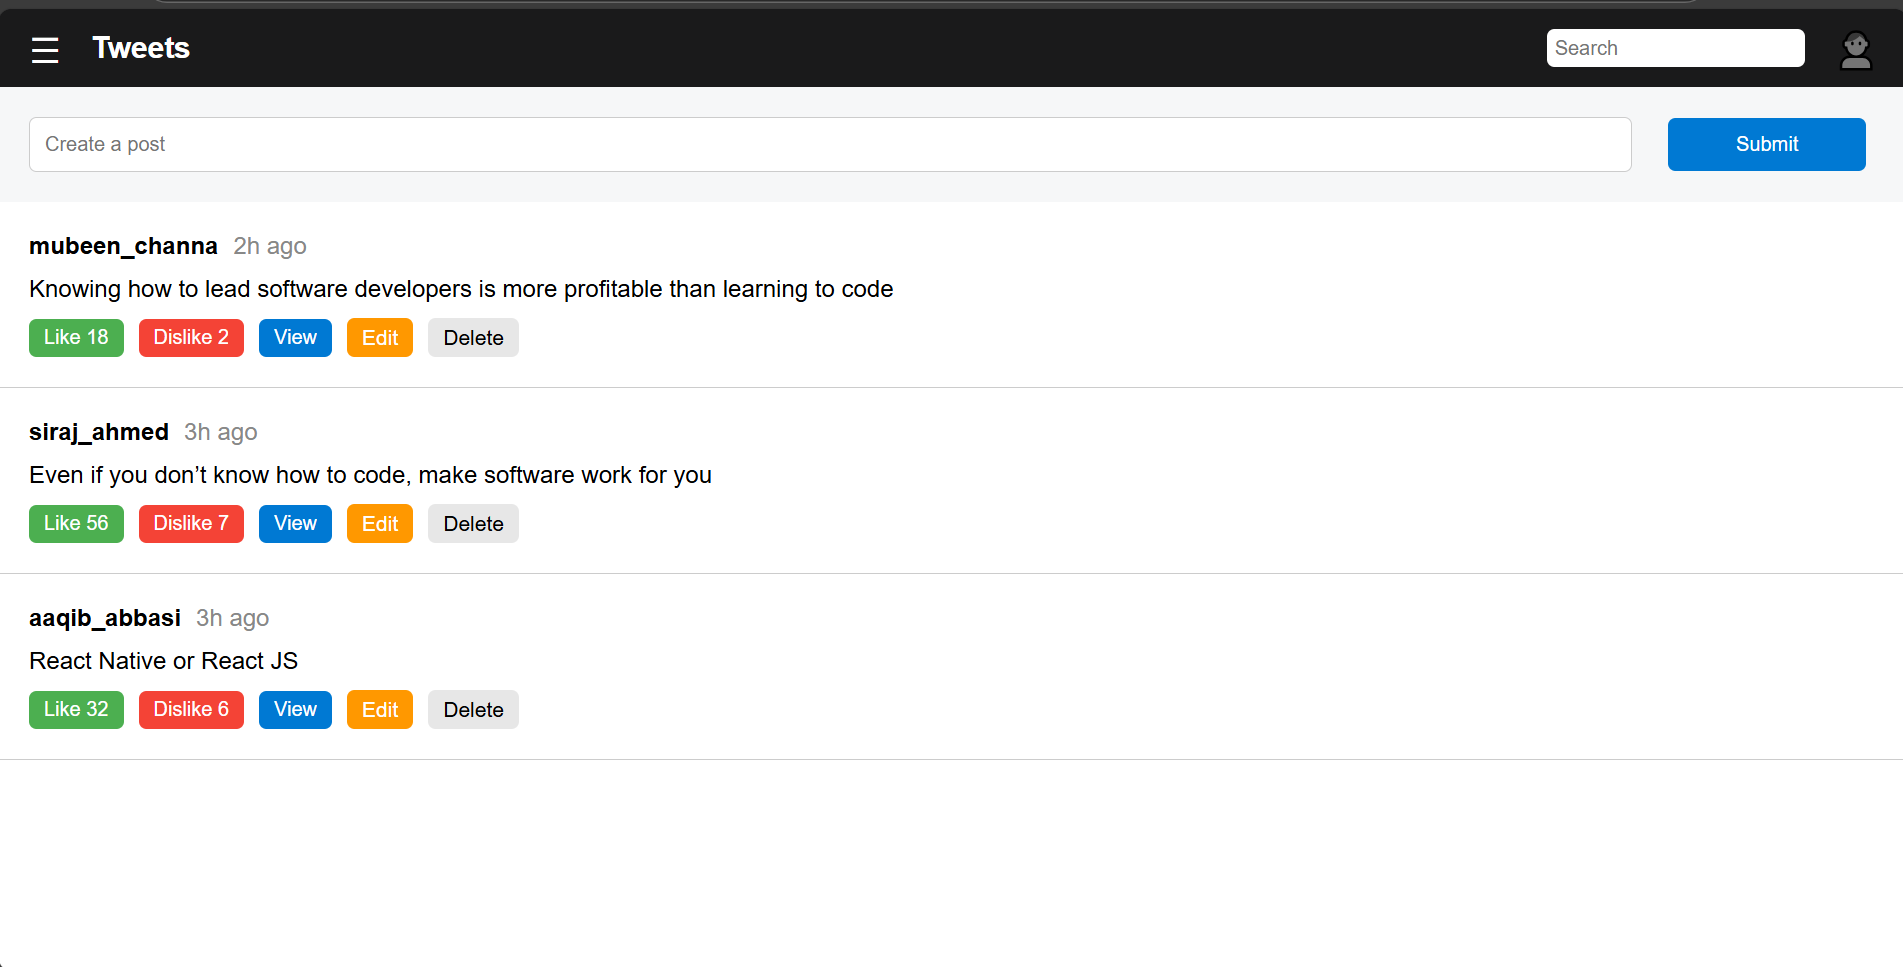This screenshot has height=967, width=1903.
Task: Open the user profile avatar icon
Action: tap(1856, 49)
